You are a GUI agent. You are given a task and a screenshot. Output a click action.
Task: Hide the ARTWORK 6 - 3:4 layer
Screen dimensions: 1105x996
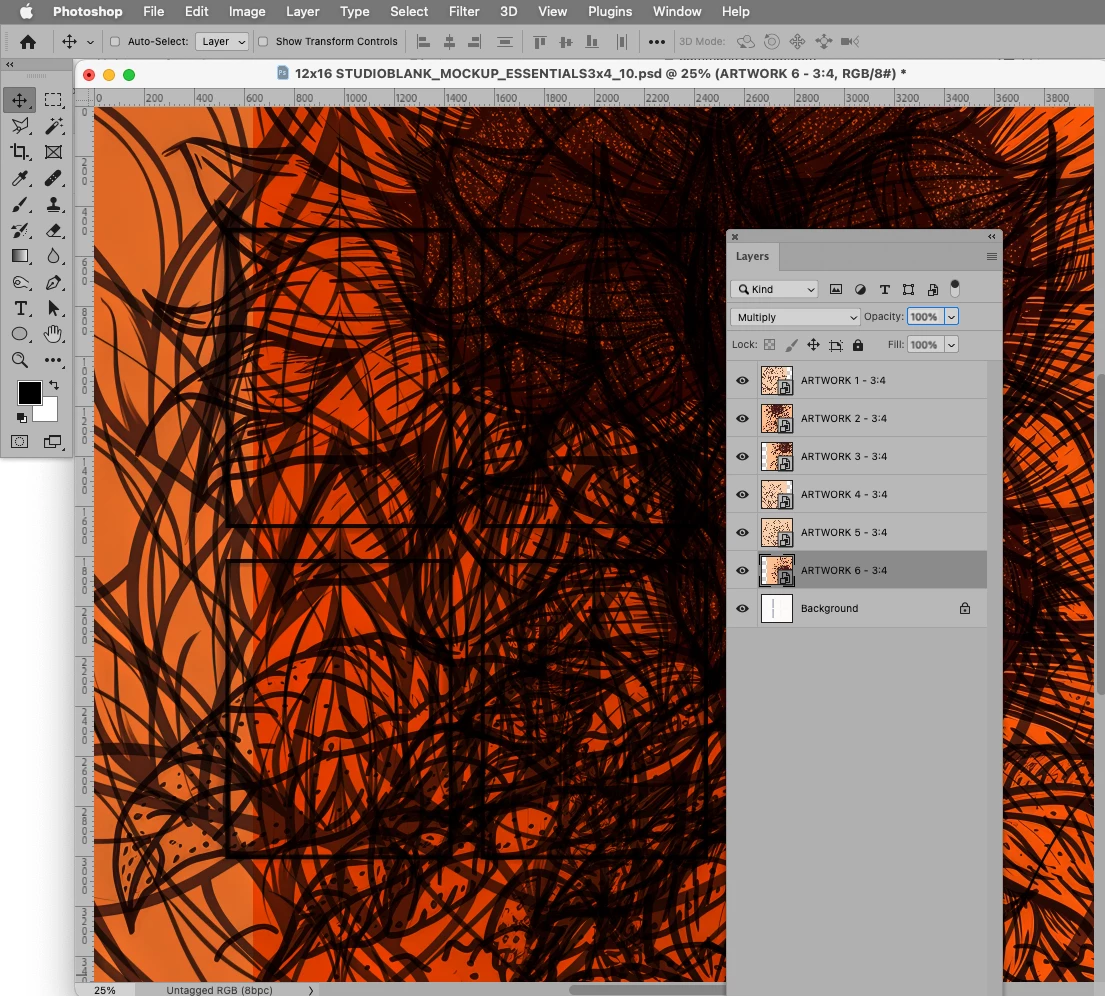(742, 571)
